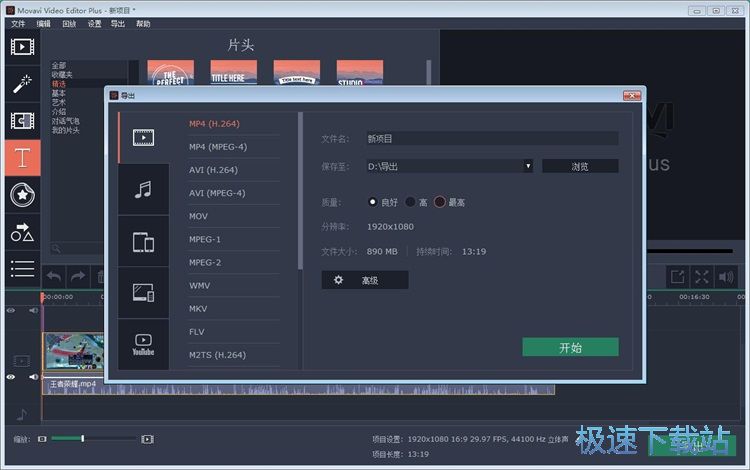Click zoom in timeline icon
Image resolution: width=750 pixels, height=470 pixels.
(x=147, y=439)
